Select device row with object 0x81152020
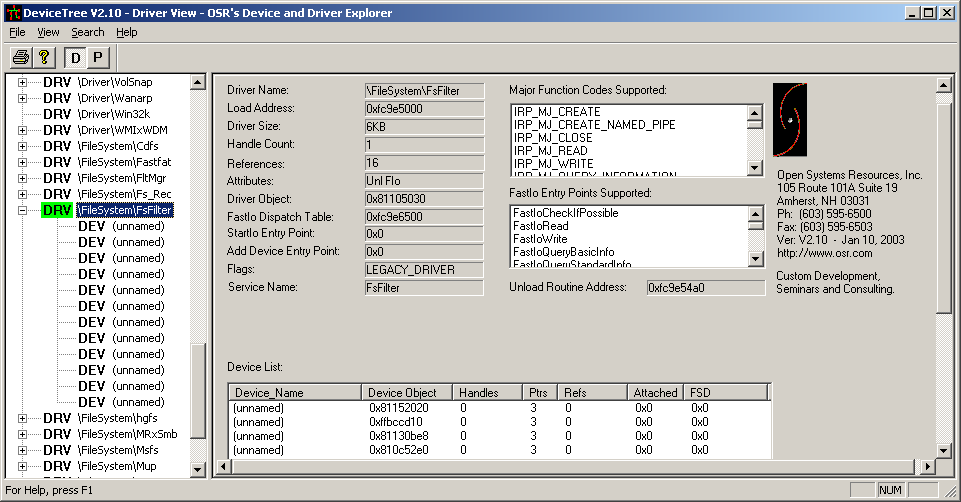Viewport: 961px width, 502px height. [499, 408]
